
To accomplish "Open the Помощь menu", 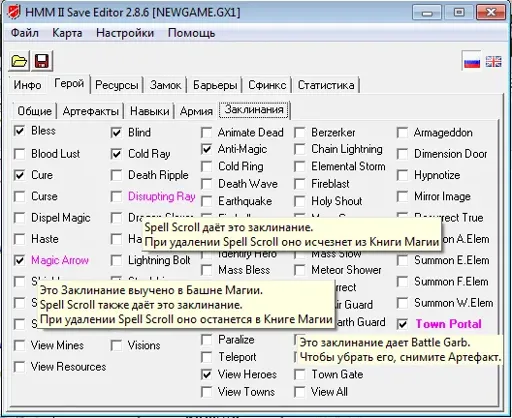I will [191, 33].
